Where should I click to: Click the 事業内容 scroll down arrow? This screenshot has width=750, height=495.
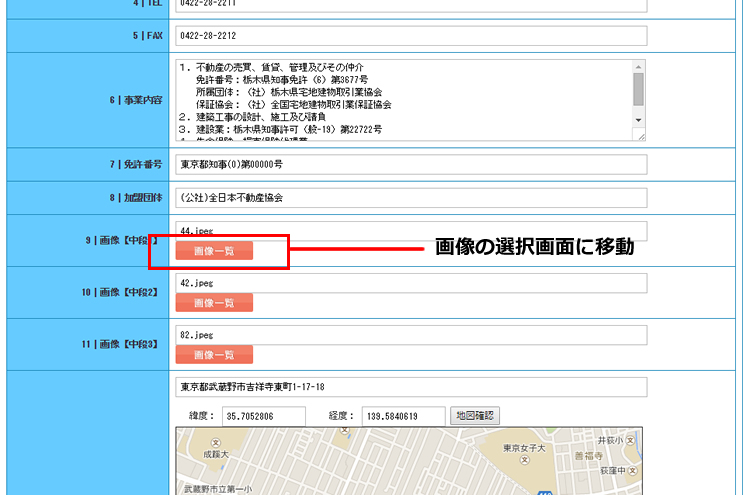pos(639,120)
